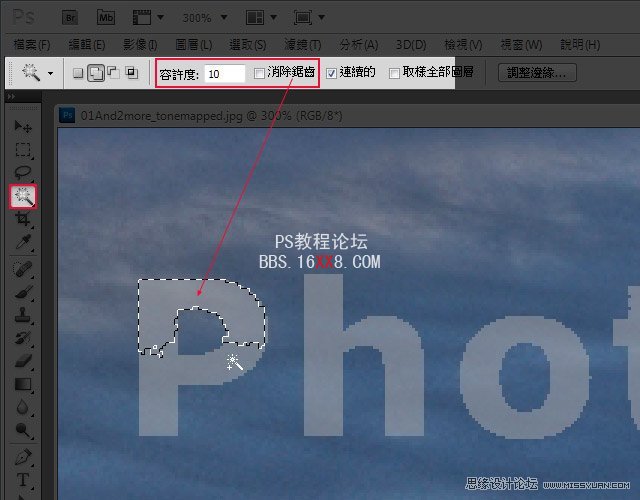This screenshot has width=640, height=500.
Task: Expand the View Extras dropdown arrow
Action: 160,18
